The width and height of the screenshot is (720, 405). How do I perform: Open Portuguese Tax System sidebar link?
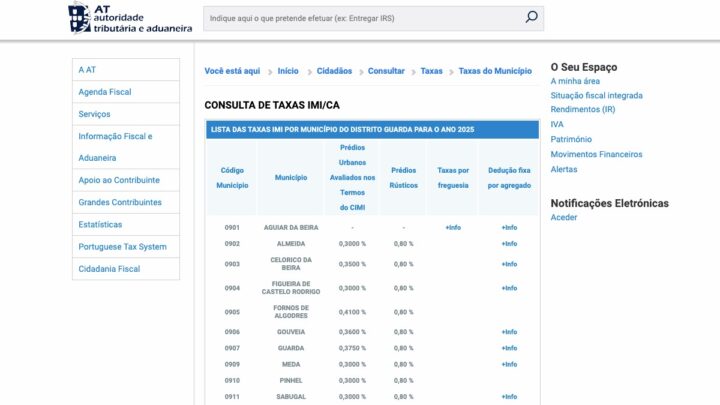123,246
